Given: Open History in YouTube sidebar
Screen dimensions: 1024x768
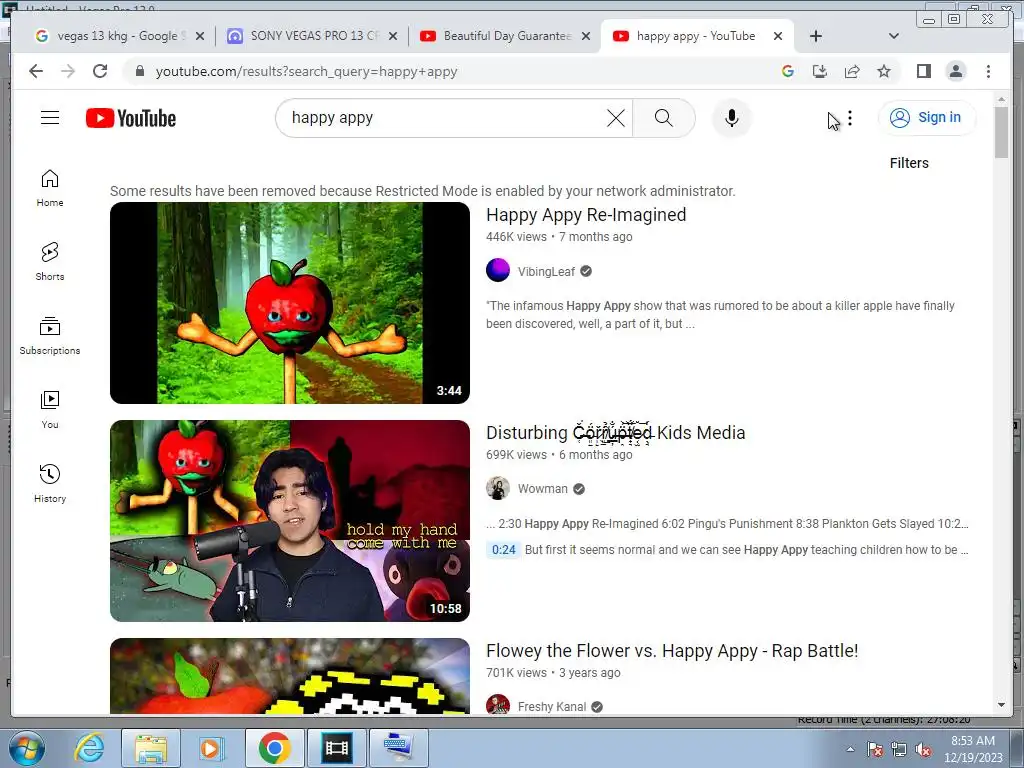Looking at the screenshot, I should [50, 483].
